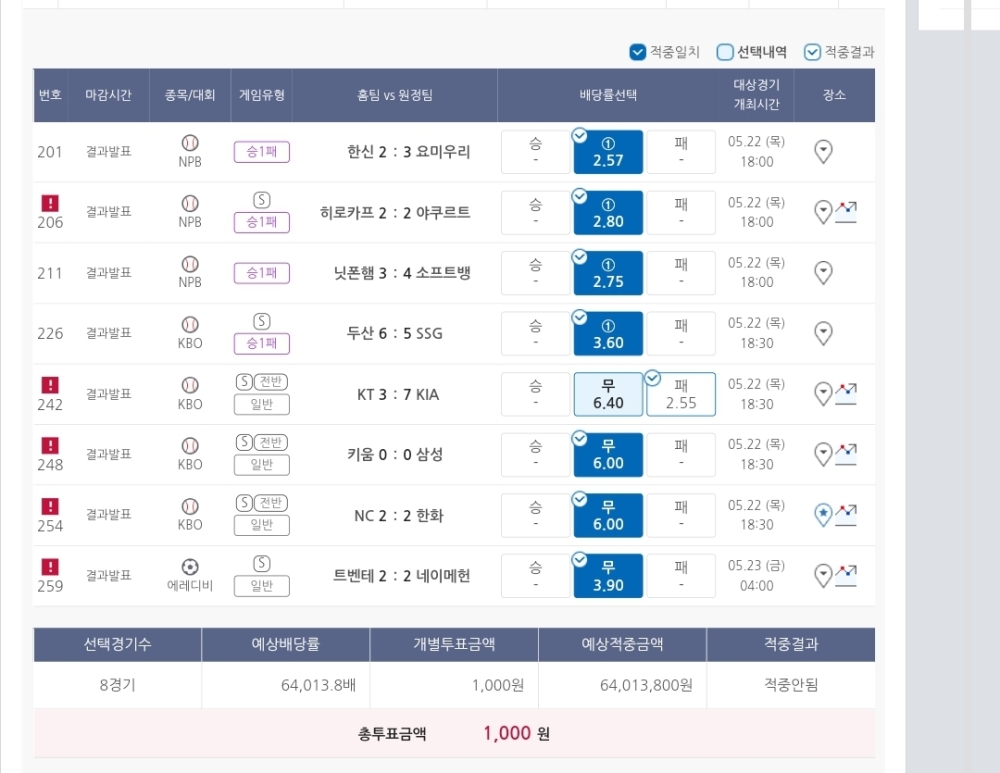1000x773 pixels.
Task: Click total stake amount 1,000 원
Action: 517,733
